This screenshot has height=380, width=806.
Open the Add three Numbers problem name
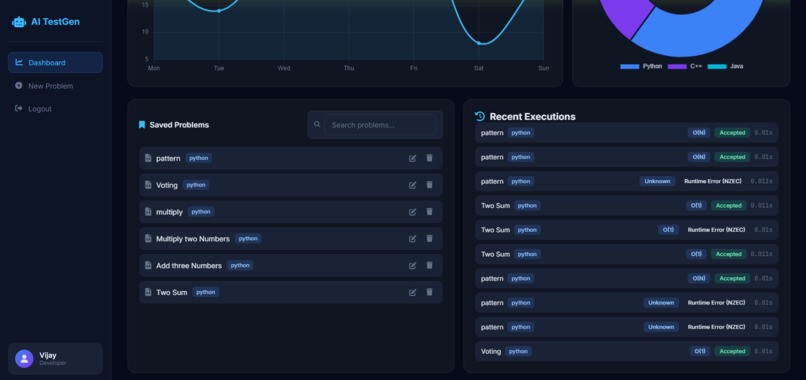[x=189, y=265]
